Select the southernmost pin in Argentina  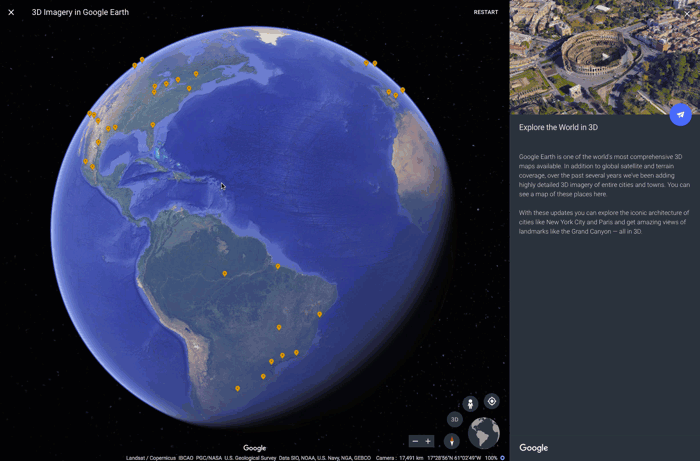tap(238, 389)
